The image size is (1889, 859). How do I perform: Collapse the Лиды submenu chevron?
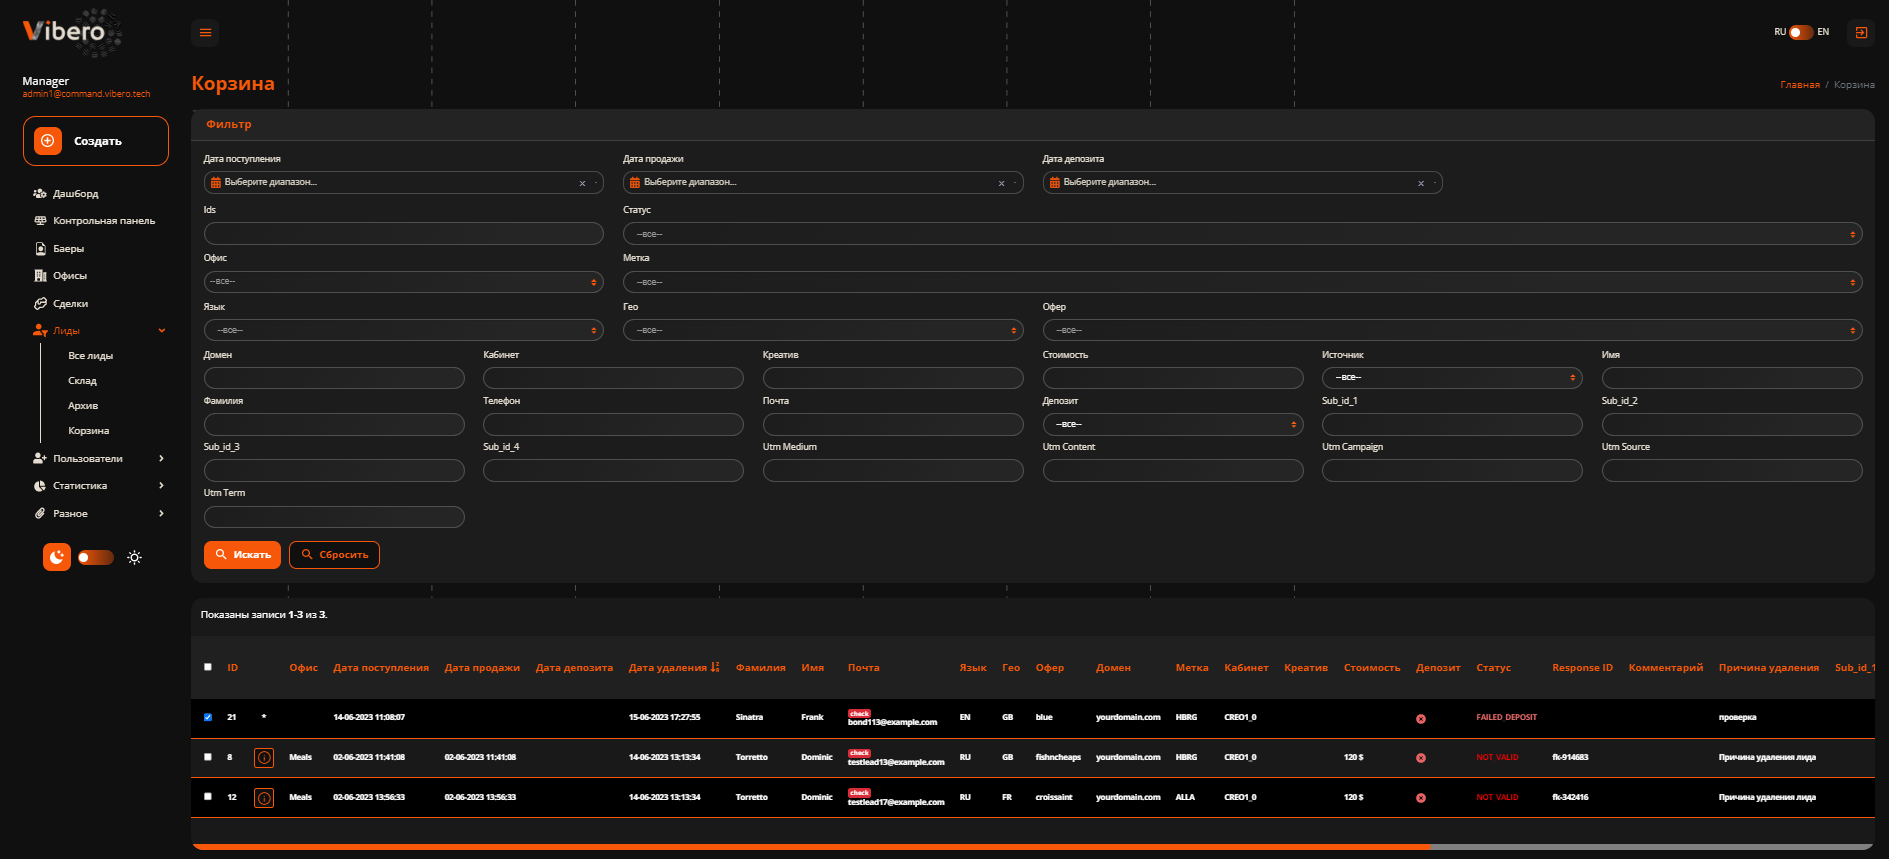[x=162, y=331]
